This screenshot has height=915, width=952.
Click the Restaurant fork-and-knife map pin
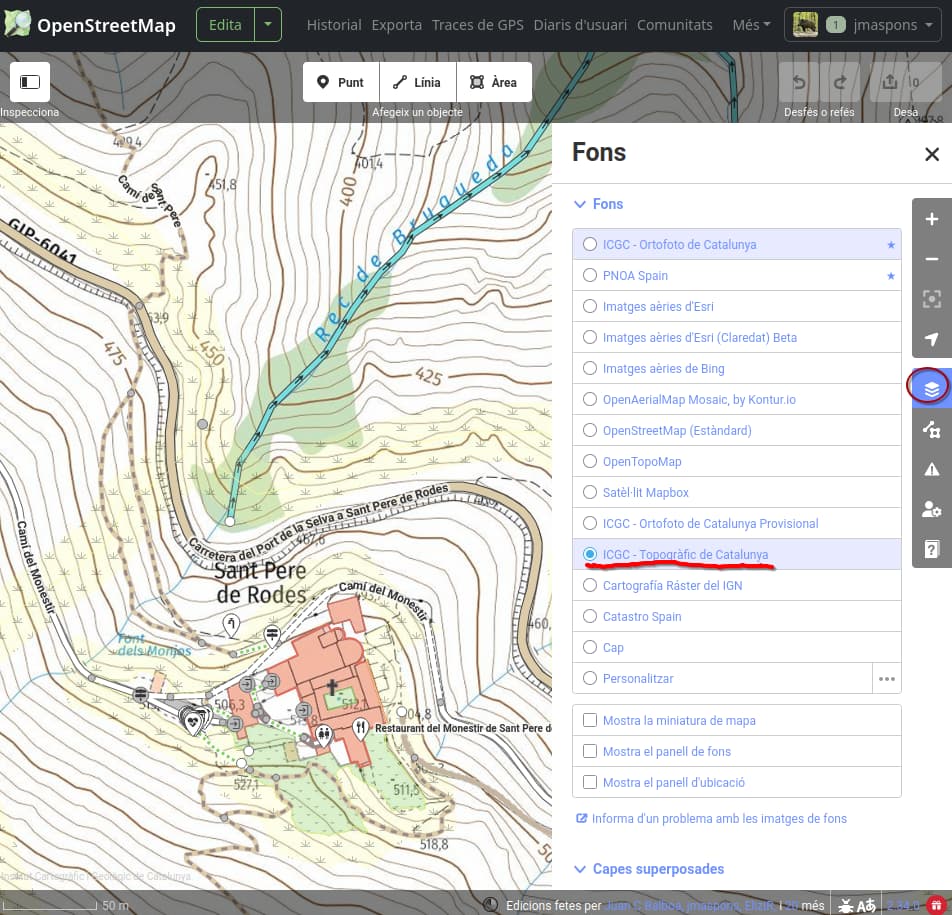[x=361, y=727]
